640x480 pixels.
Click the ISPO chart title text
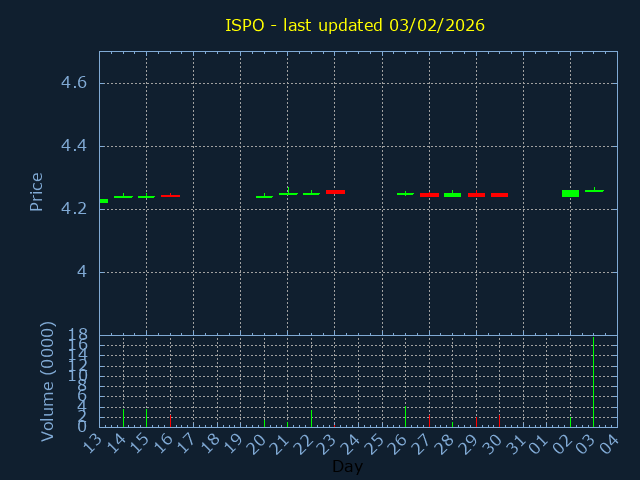pos(355,25)
